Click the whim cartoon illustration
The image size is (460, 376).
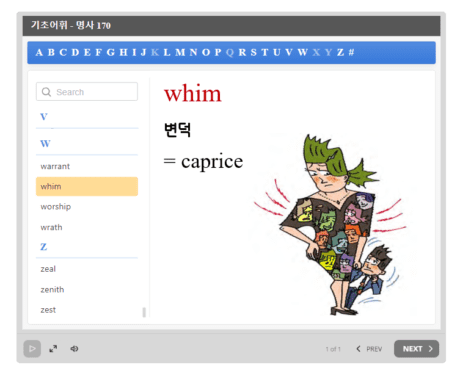pyautogui.click(x=330, y=224)
